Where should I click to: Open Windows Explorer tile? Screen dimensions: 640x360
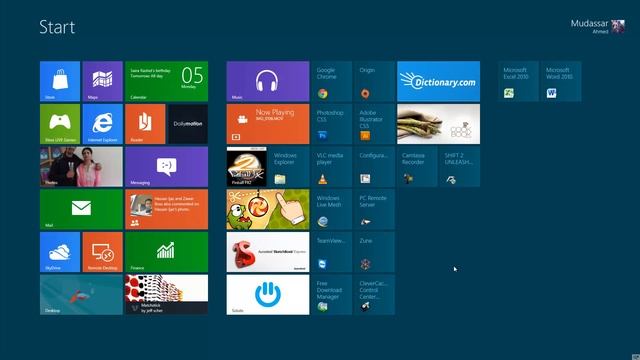coord(289,167)
